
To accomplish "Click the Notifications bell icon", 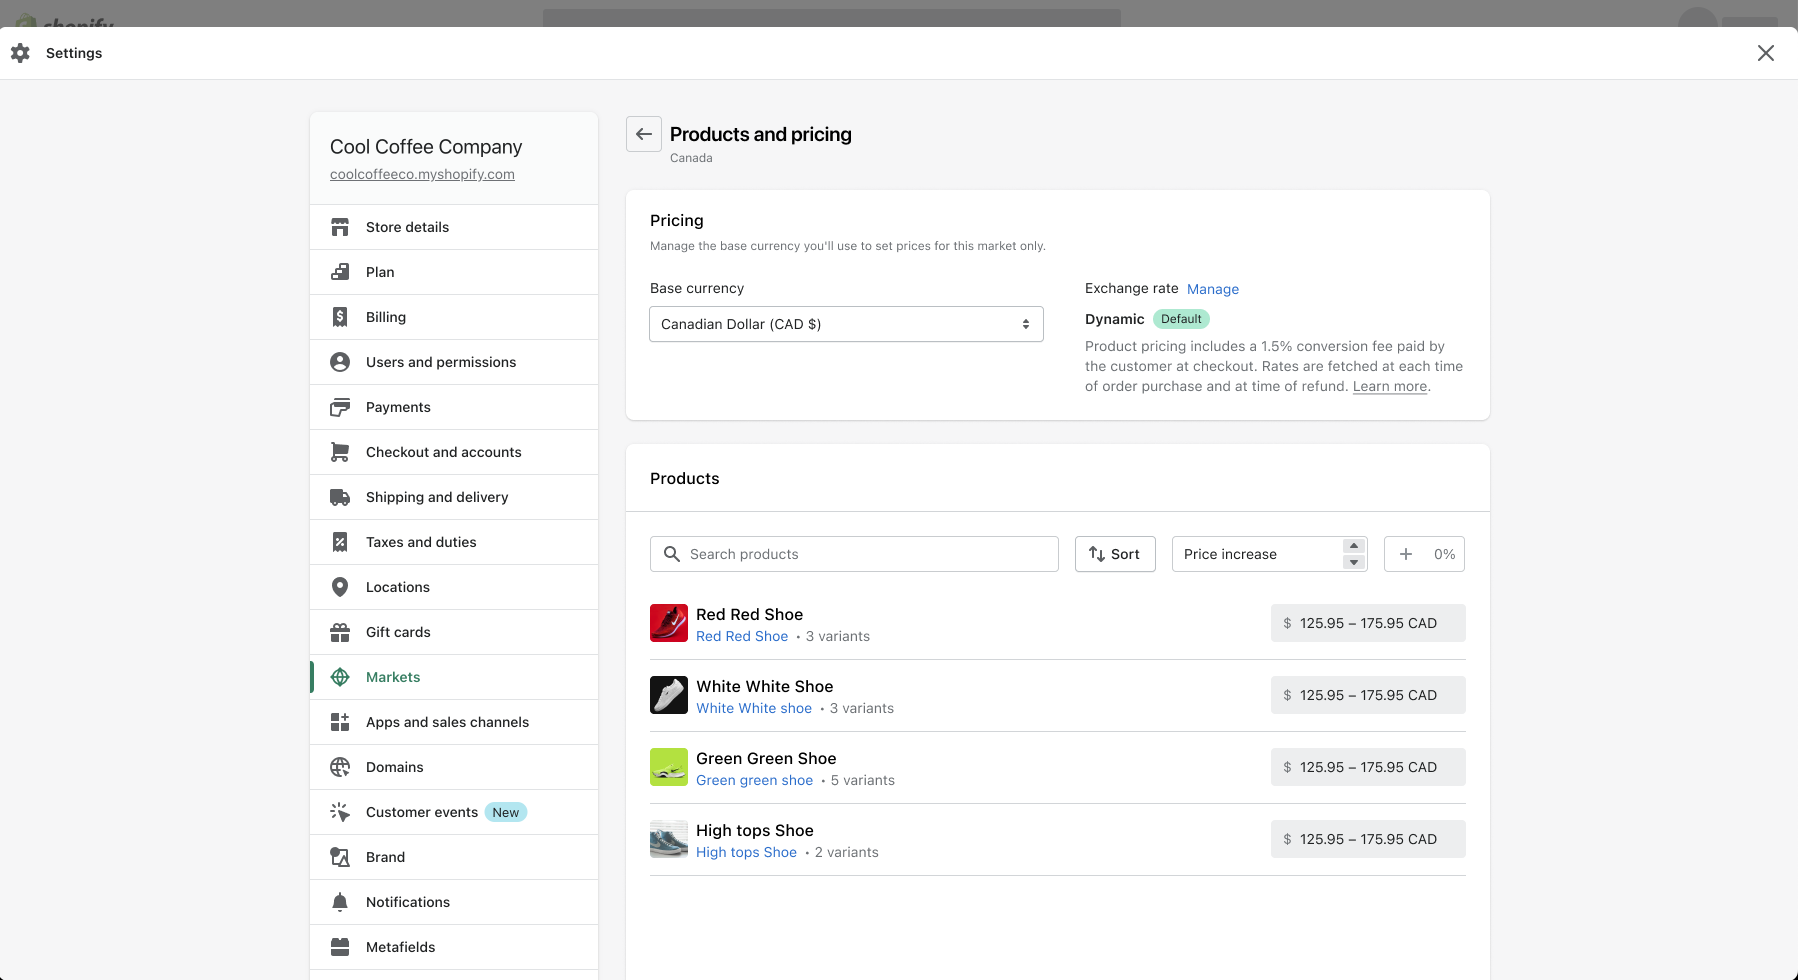I will 340,902.
